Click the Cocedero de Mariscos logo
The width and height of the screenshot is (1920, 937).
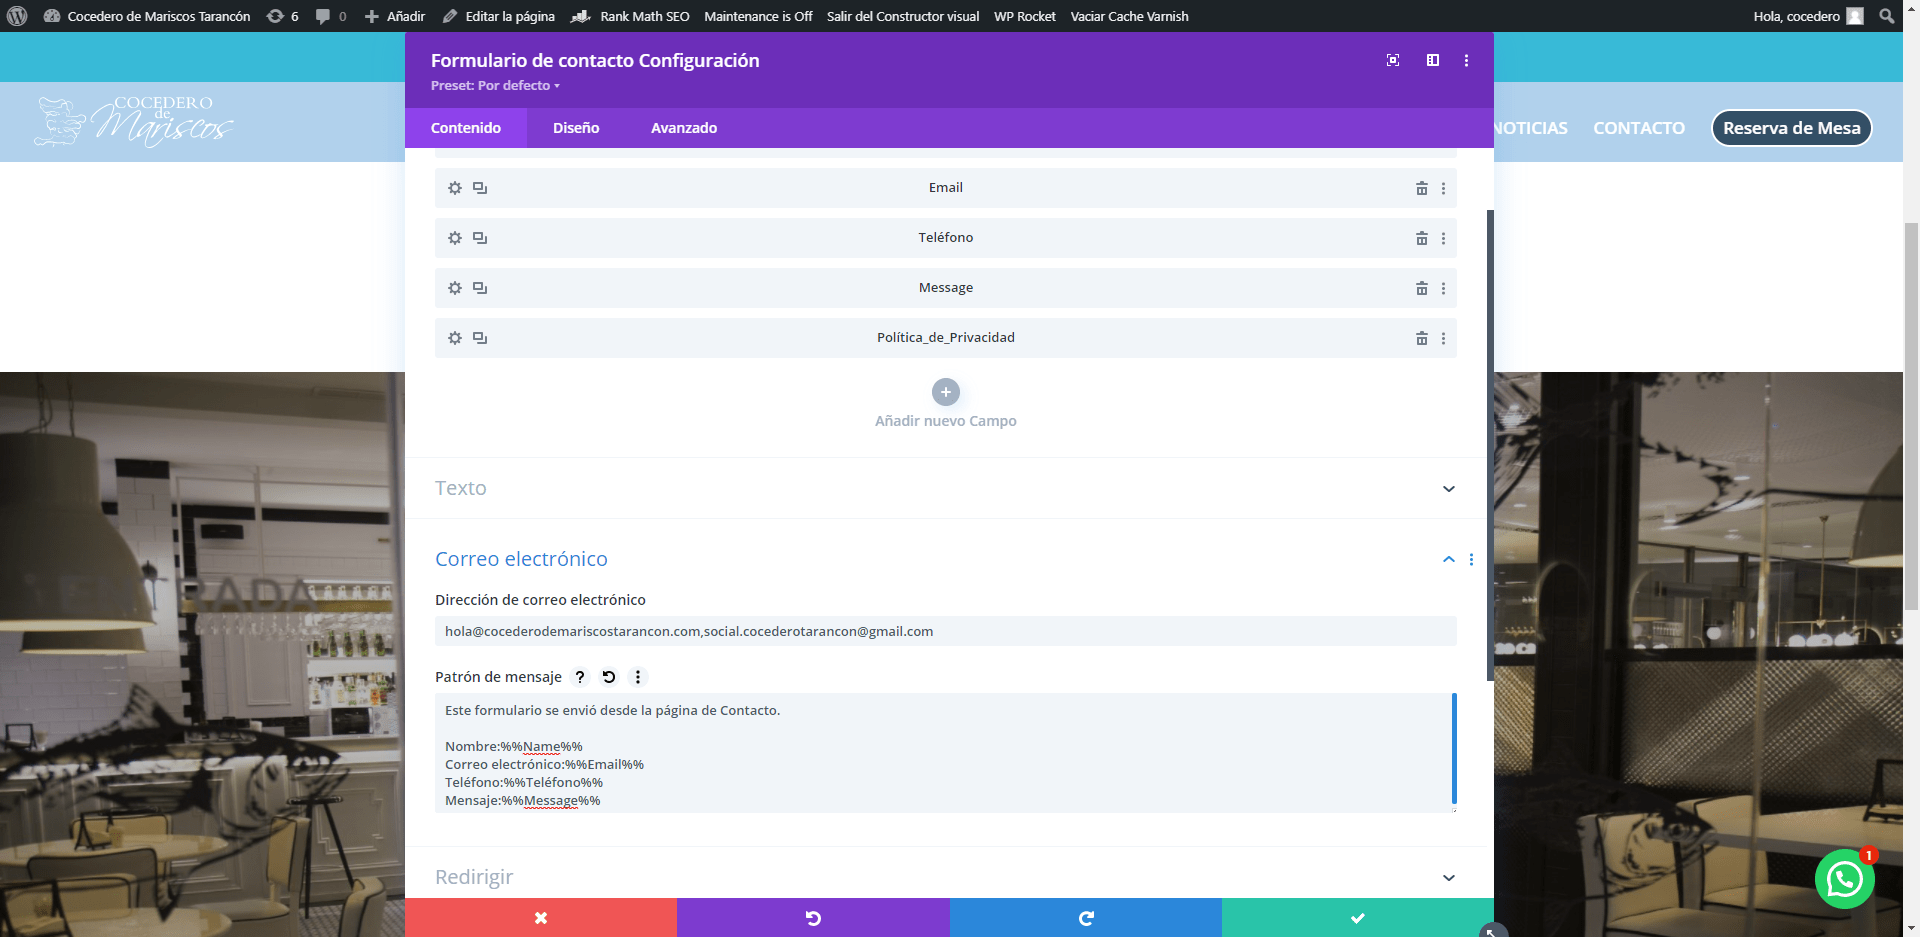pos(133,121)
